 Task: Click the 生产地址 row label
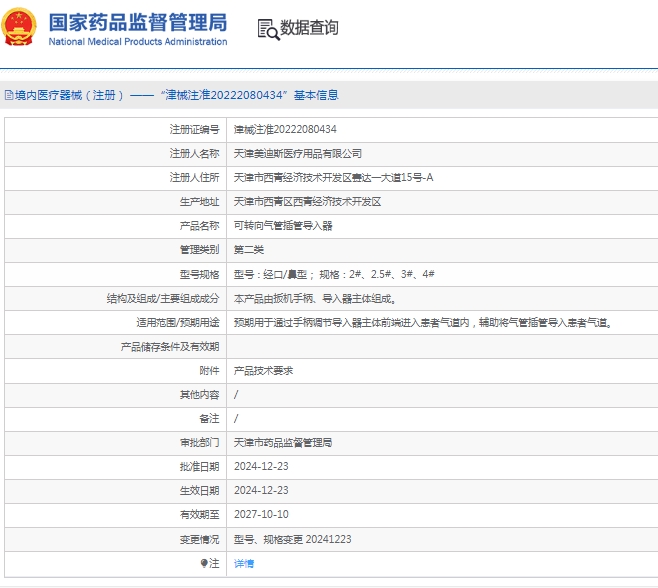click(x=199, y=202)
